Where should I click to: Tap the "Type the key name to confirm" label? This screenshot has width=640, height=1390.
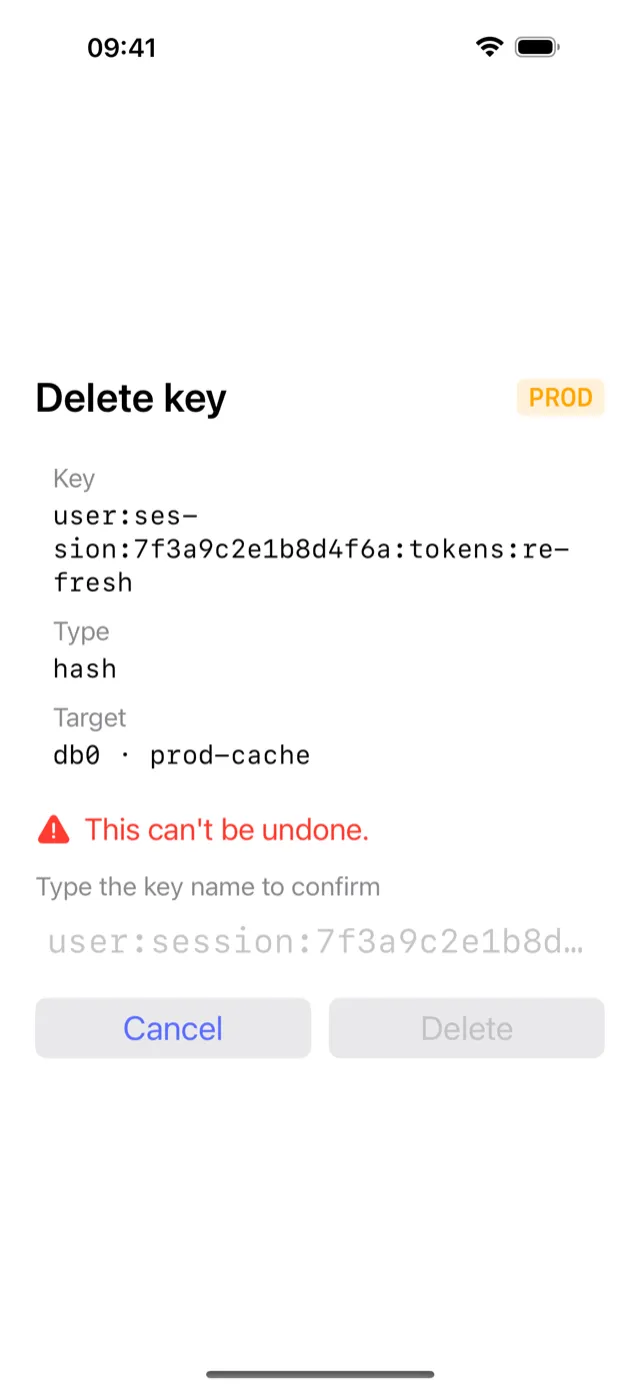(208, 887)
